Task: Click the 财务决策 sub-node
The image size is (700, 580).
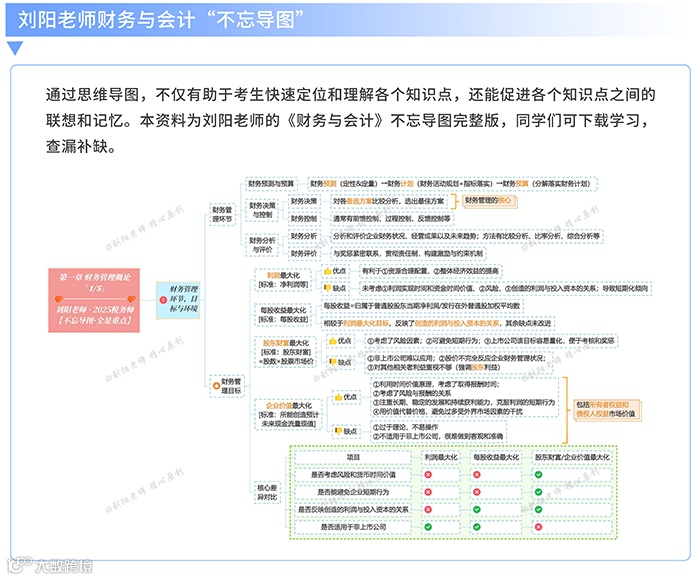Action: click(304, 201)
